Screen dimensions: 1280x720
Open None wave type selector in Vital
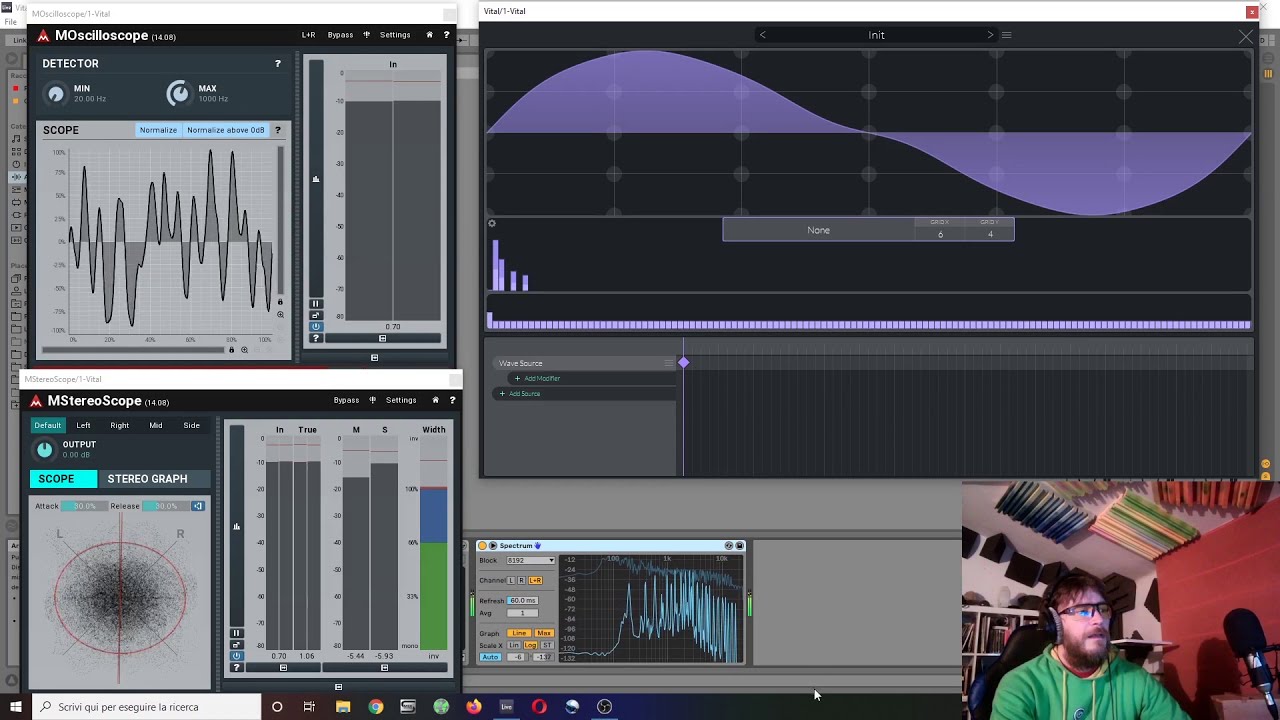point(818,230)
